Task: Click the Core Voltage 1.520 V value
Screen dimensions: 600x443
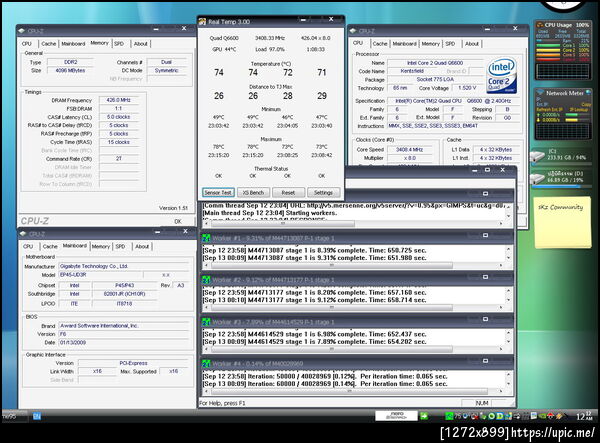Action: [466, 88]
